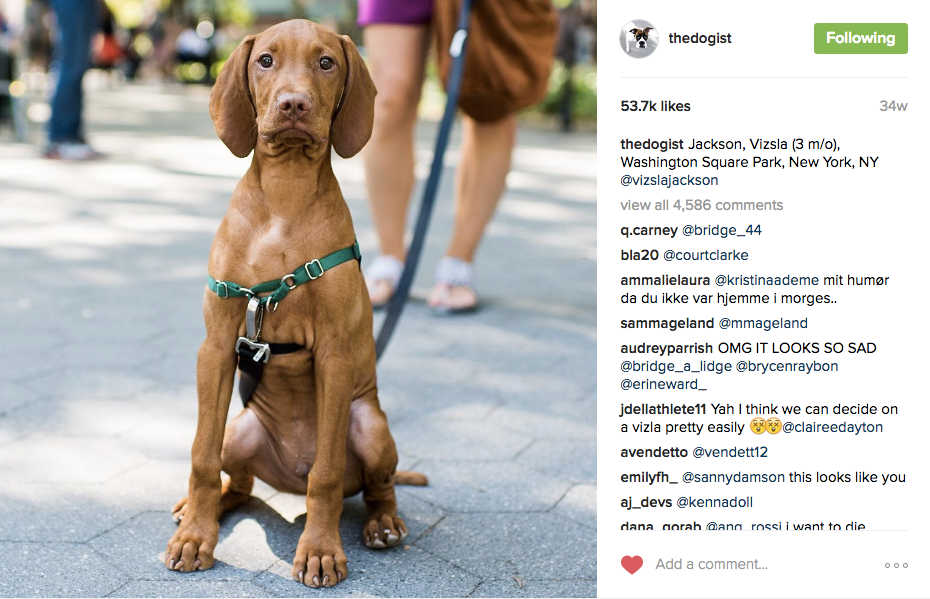This screenshot has height=599, width=930.
Task: Open thedogist username in the header
Action: click(700, 38)
